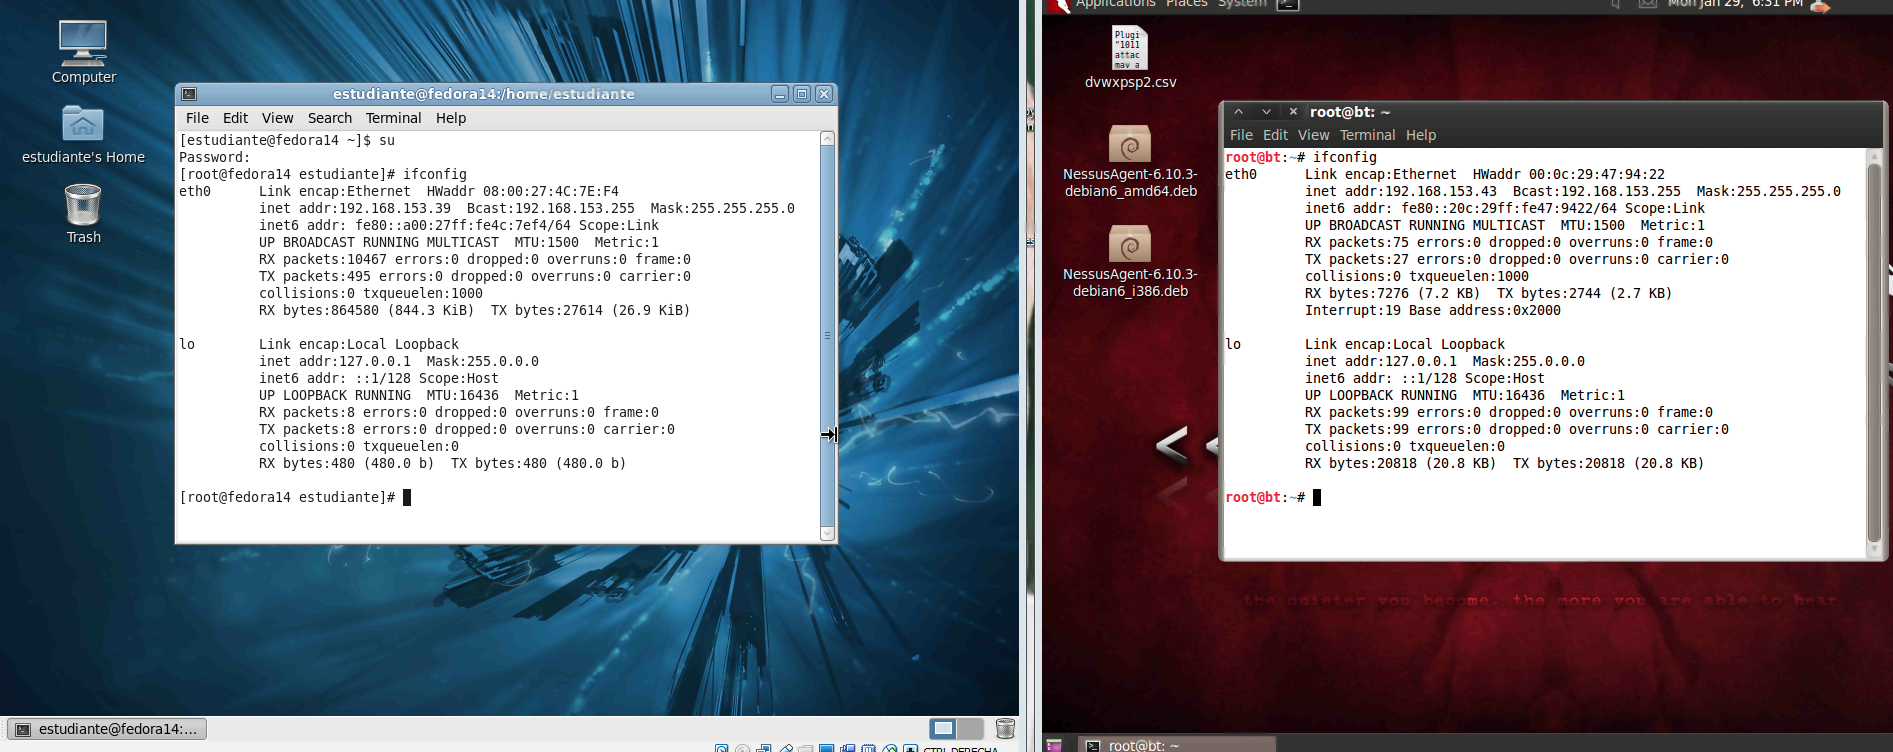The height and width of the screenshot is (752, 1893).
Task: Launch terminal from BackTrack top panel icon
Action: tap(1288, 5)
